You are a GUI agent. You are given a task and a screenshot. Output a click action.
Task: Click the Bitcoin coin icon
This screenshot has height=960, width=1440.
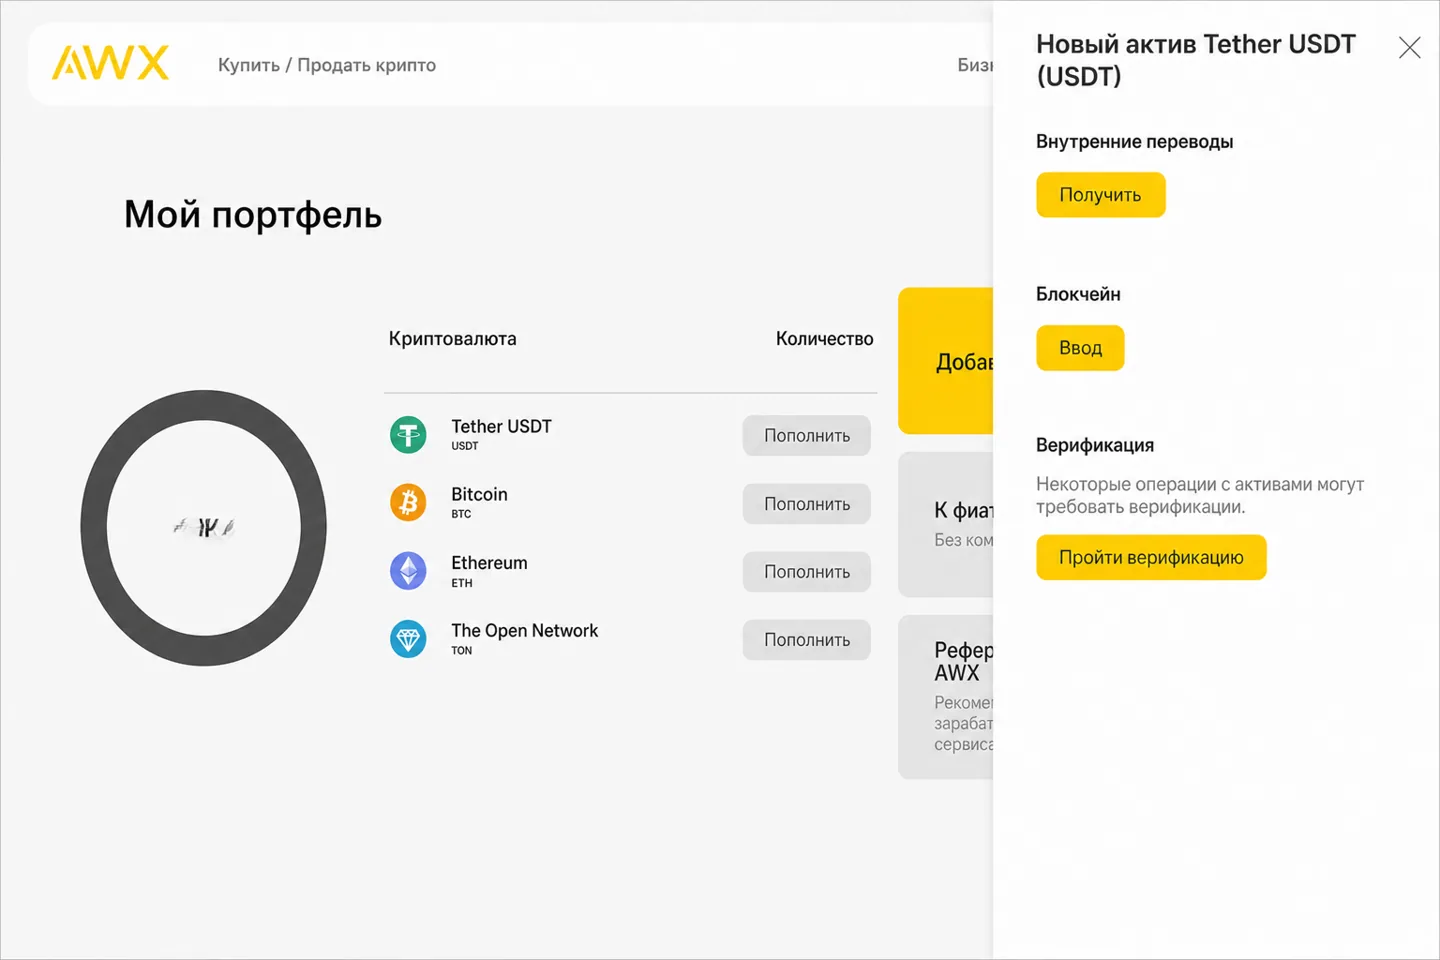pyautogui.click(x=408, y=502)
